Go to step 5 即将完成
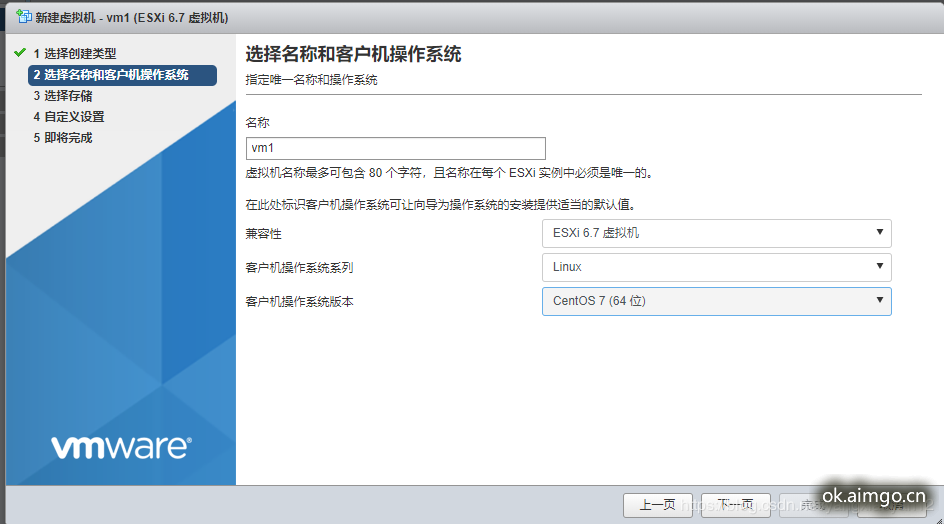Viewport: 944px width, 524px height. (x=63, y=138)
